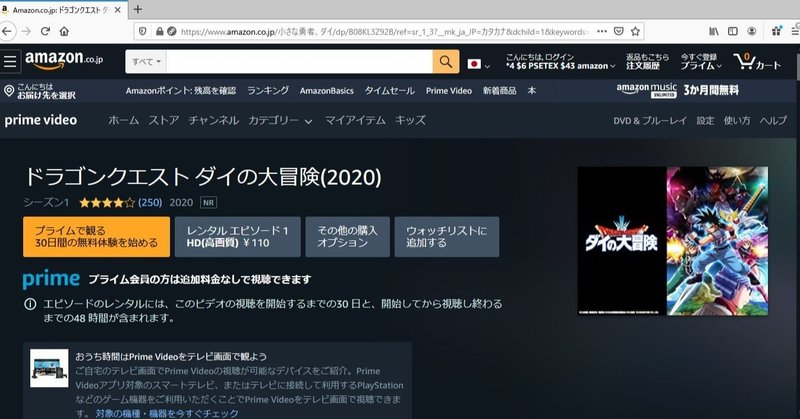800x419 pixels.
Task: Open the 設定 settings menu item
Action: coord(705,120)
